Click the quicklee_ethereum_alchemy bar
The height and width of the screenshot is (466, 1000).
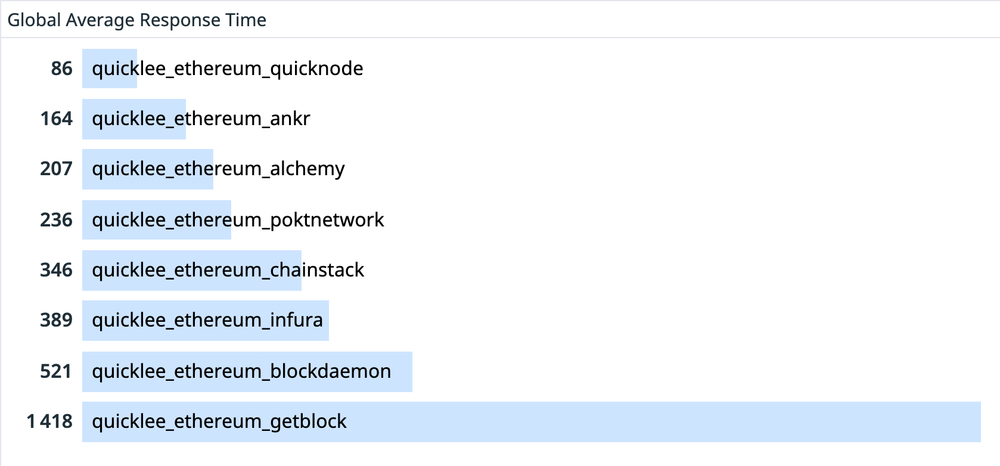coord(147,169)
